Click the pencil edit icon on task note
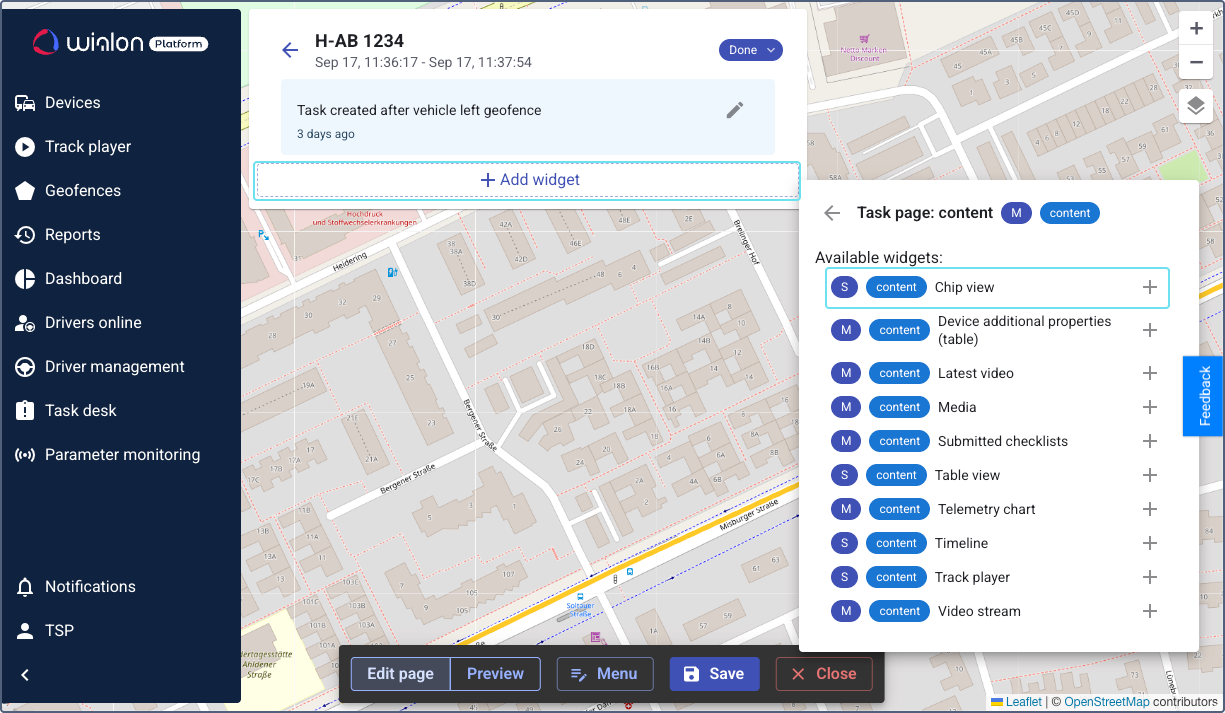 (x=735, y=110)
